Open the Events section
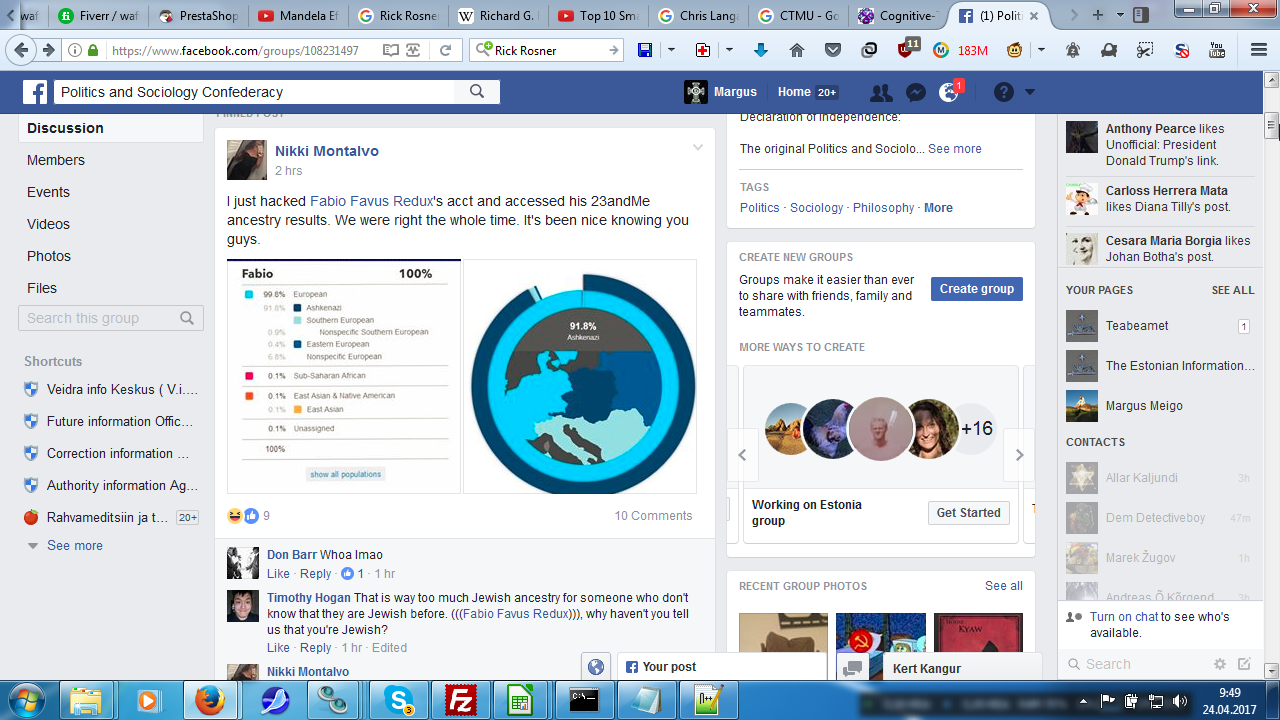Image resolution: width=1280 pixels, height=720 pixels. [48, 192]
